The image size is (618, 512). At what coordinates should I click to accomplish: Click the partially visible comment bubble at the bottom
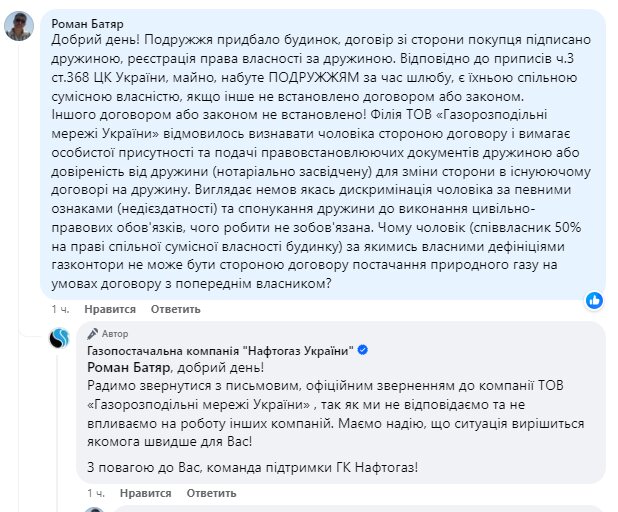350,509
